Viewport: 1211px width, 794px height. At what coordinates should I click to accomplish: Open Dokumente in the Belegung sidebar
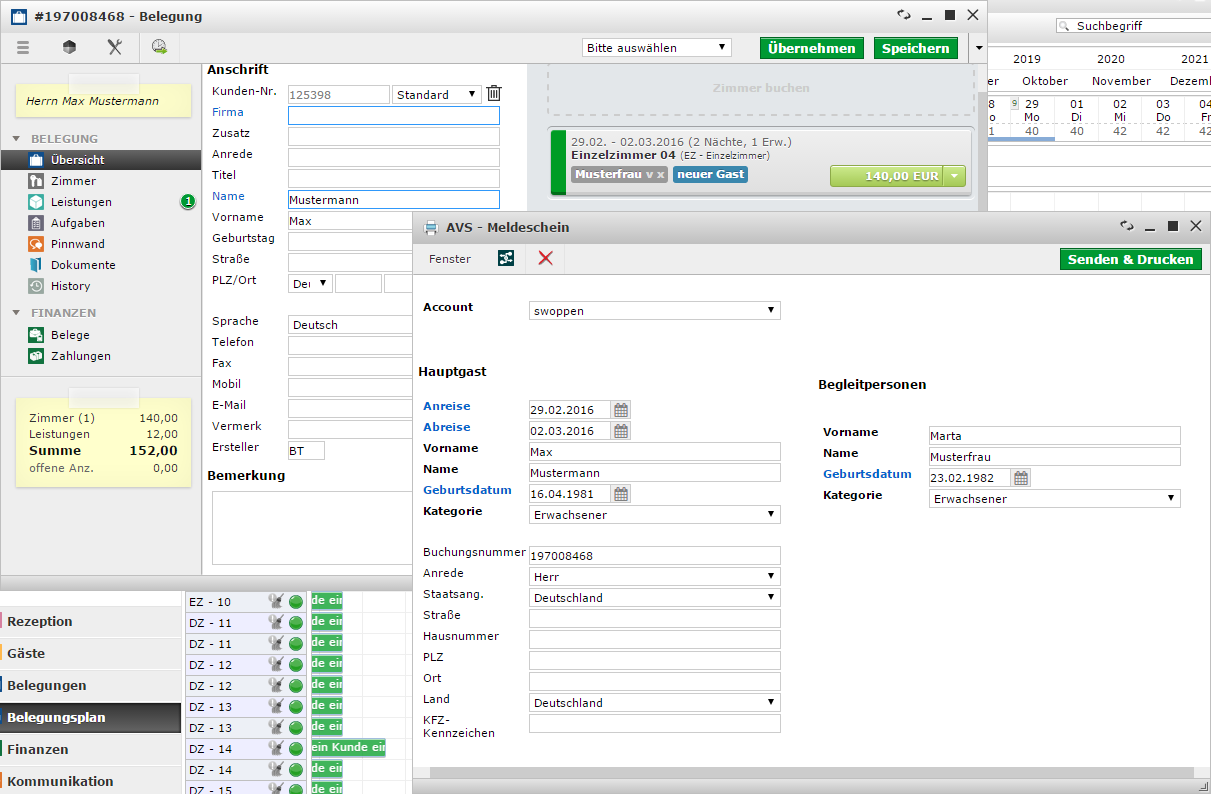click(83, 265)
